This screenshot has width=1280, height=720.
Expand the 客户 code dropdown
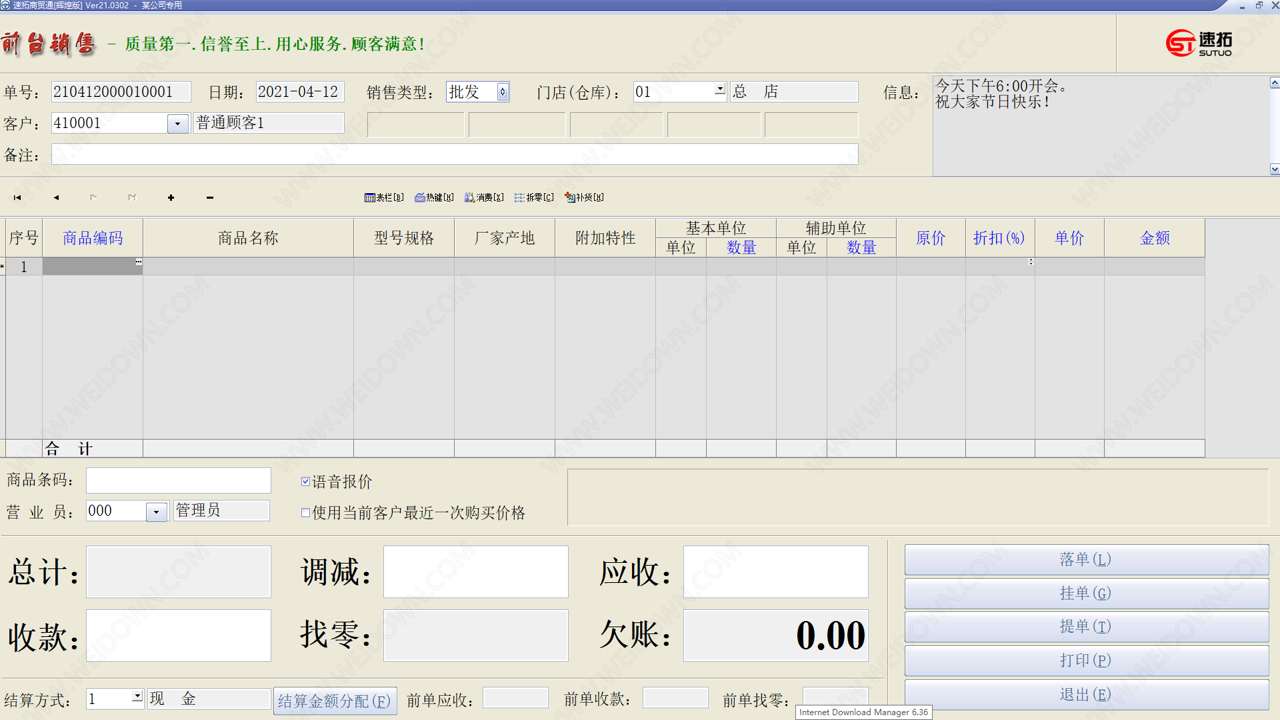[x=178, y=124]
